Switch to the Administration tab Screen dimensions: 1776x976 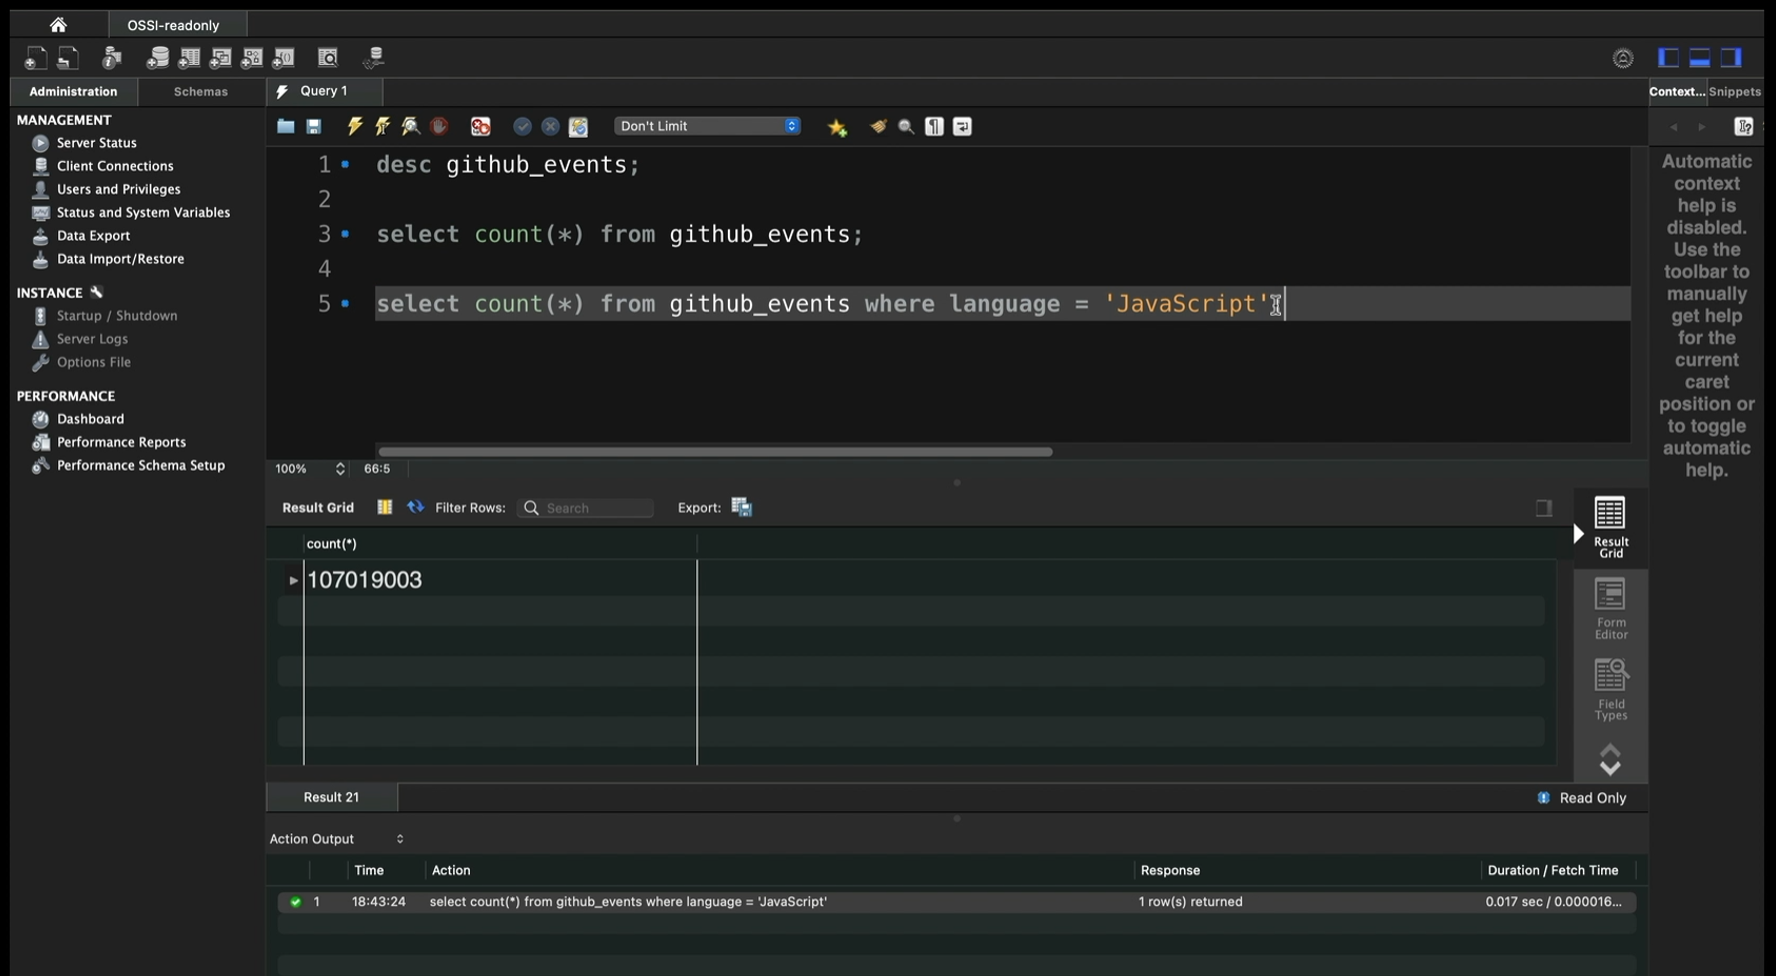(x=73, y=91)
